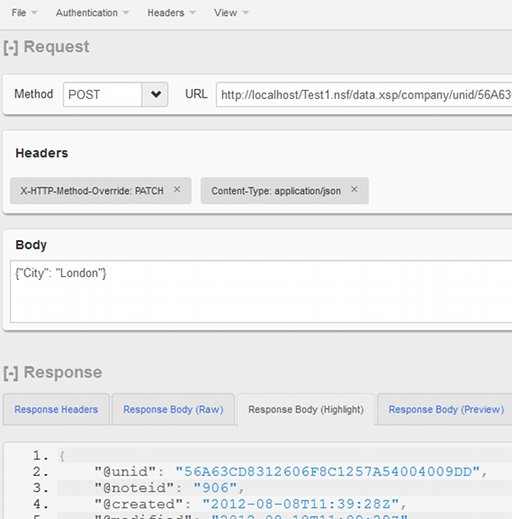512x519 pixels.
Task: Click the "@noteid" value "906"
Action: point(215,488)
